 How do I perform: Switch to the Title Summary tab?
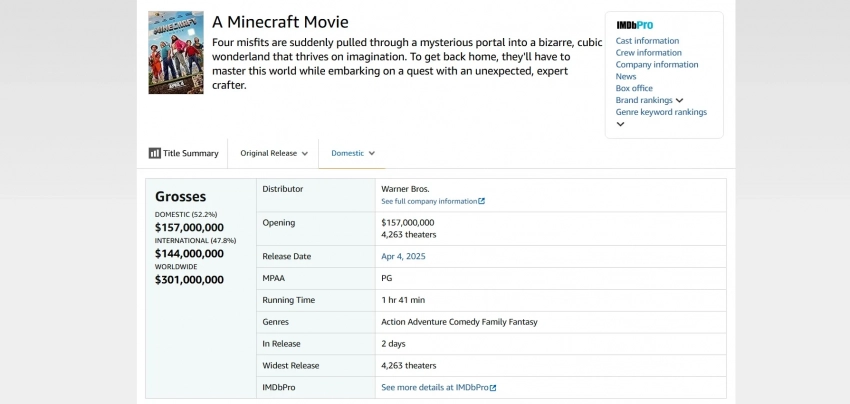coord(190,153)
